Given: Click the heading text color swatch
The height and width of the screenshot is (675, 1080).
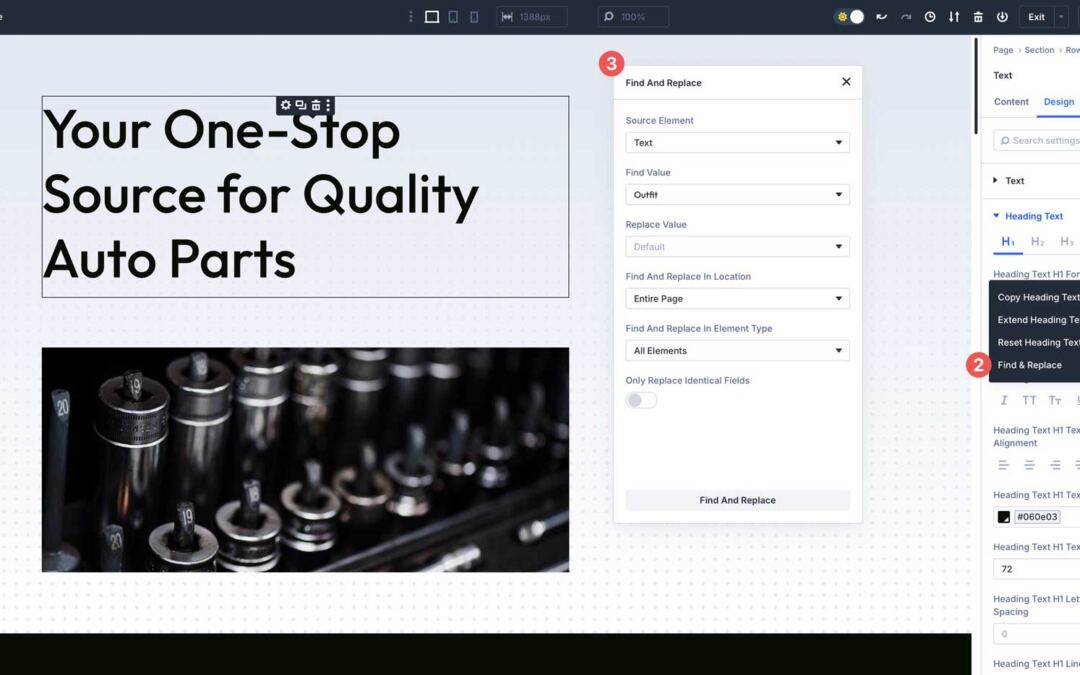Looking at the screenshot, I should [1004, 517].
